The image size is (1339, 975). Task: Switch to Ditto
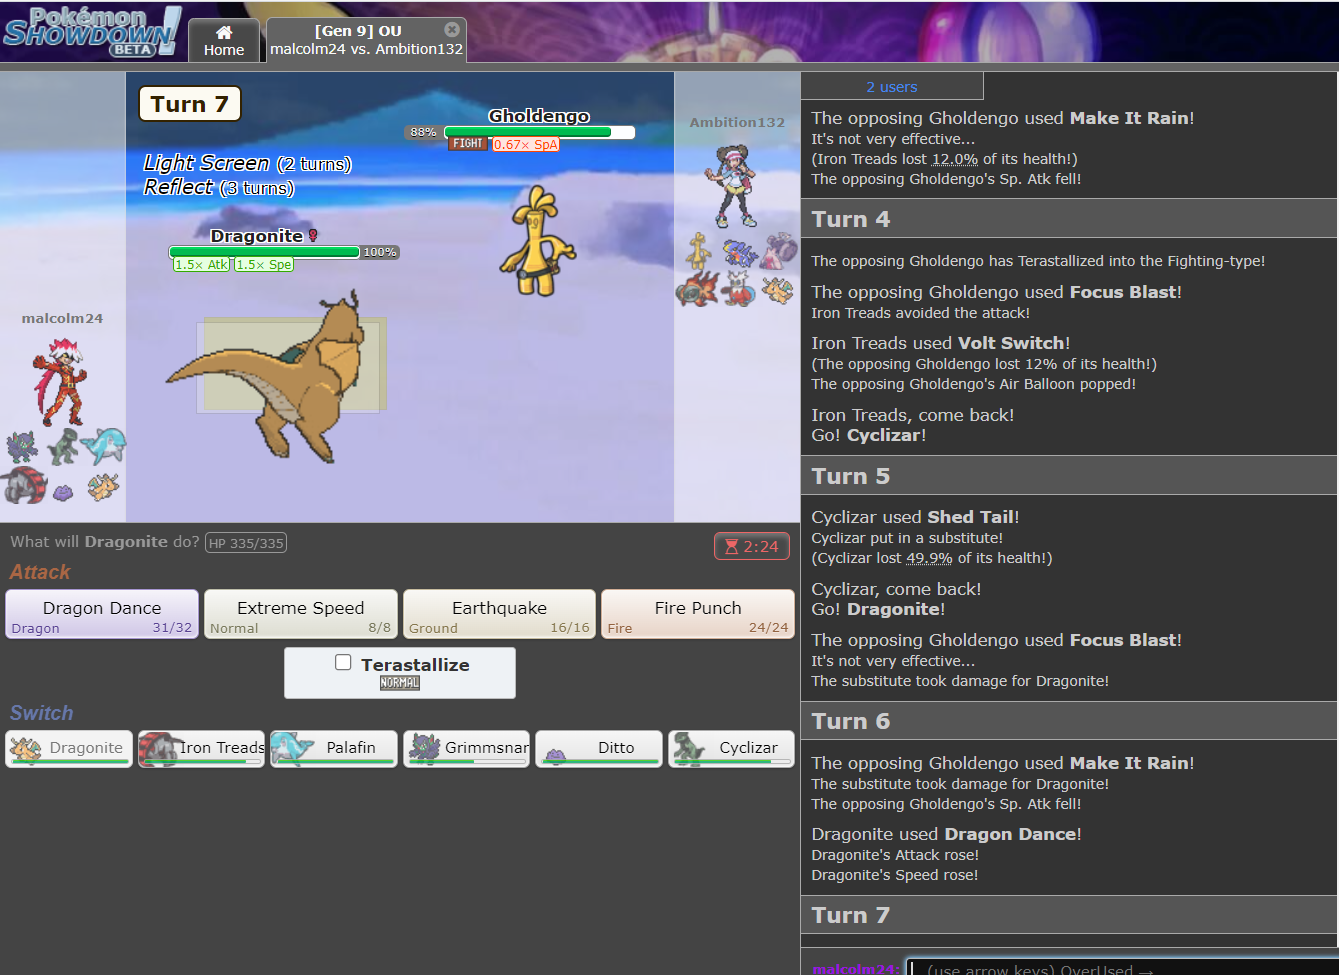click(599, 749)
